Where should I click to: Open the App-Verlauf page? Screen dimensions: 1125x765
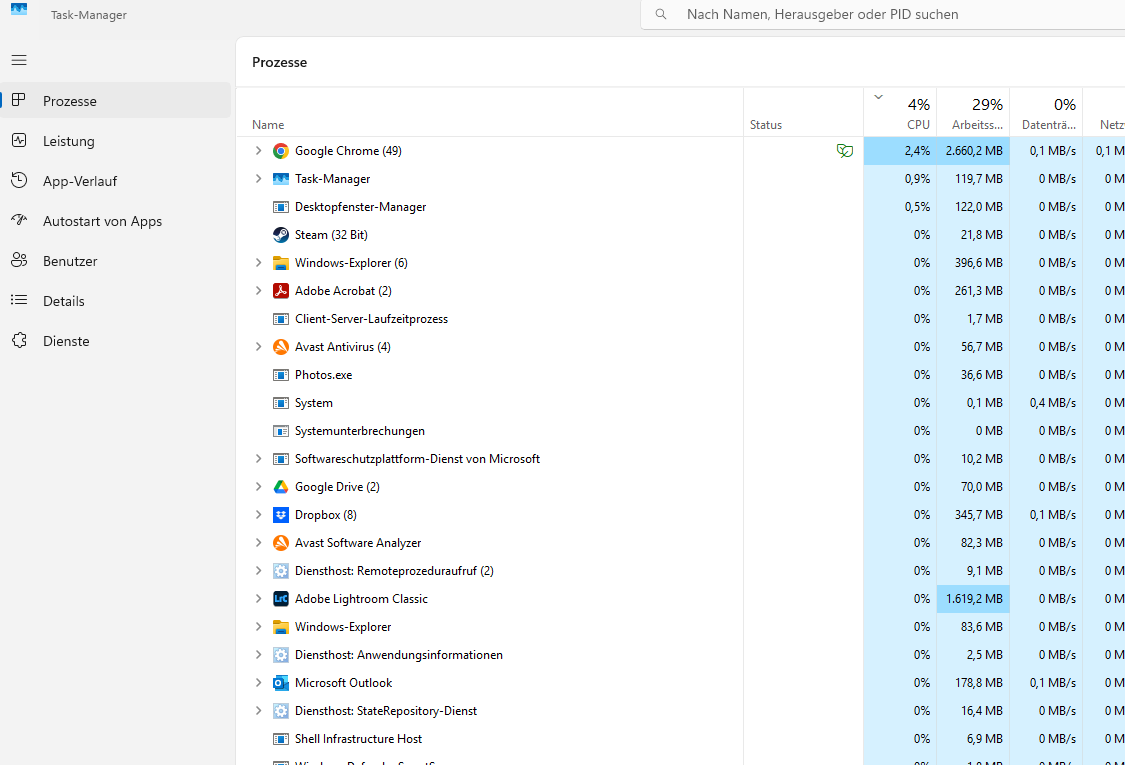tap(116, 181)
